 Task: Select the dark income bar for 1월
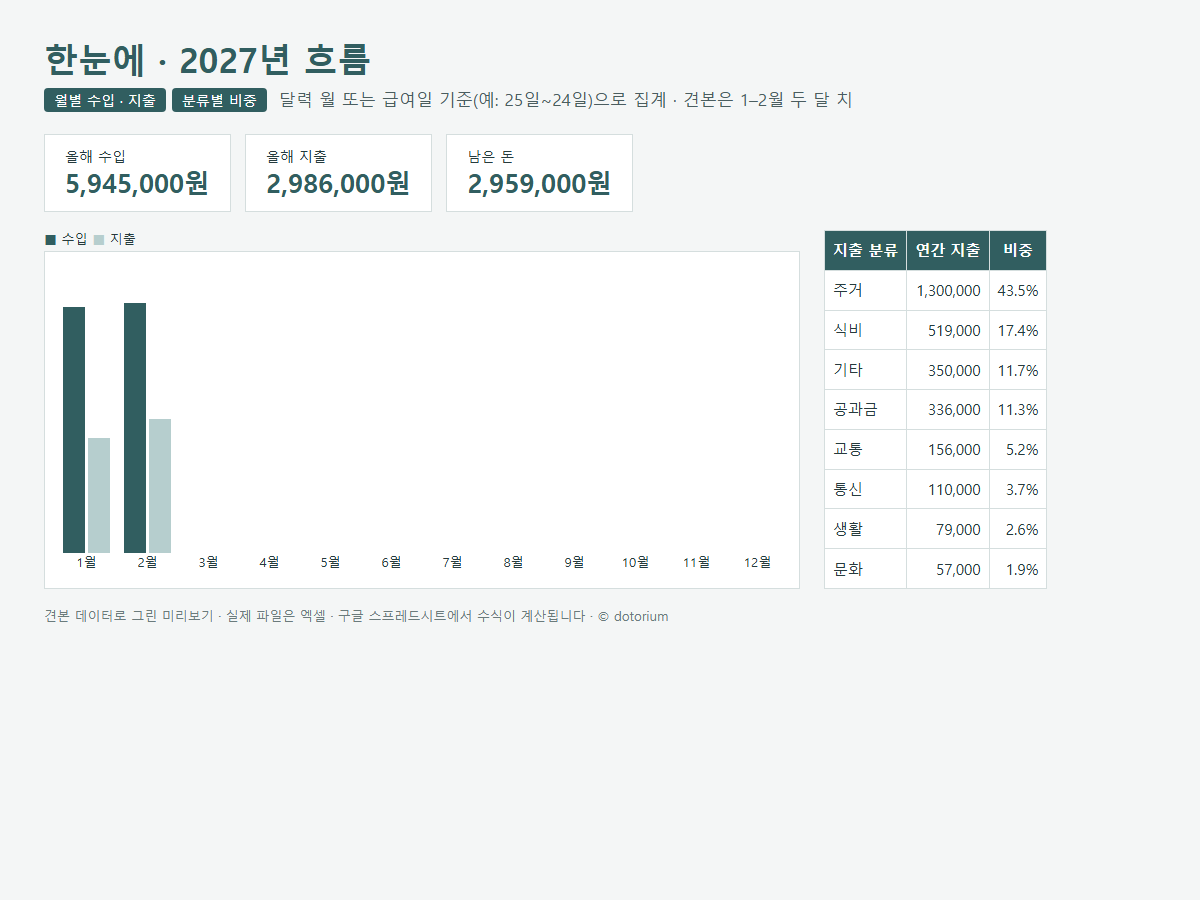(74, 430)
